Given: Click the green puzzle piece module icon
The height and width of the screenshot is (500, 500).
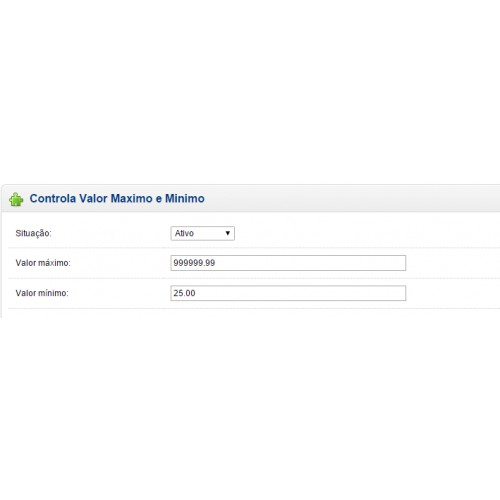Looking at the screenshot, I should [x=16, y=199].
